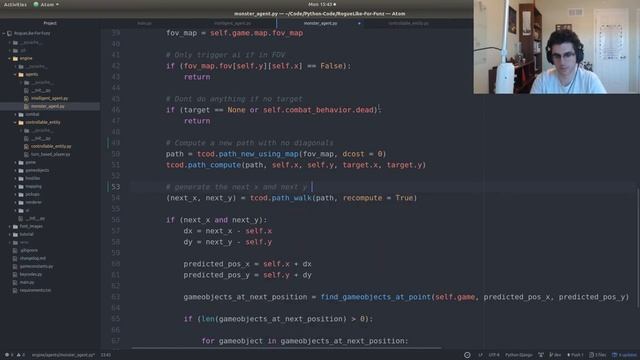Screen dimensions: 640x360
Task: Click the .gitignore file icon
Action: 15,250
